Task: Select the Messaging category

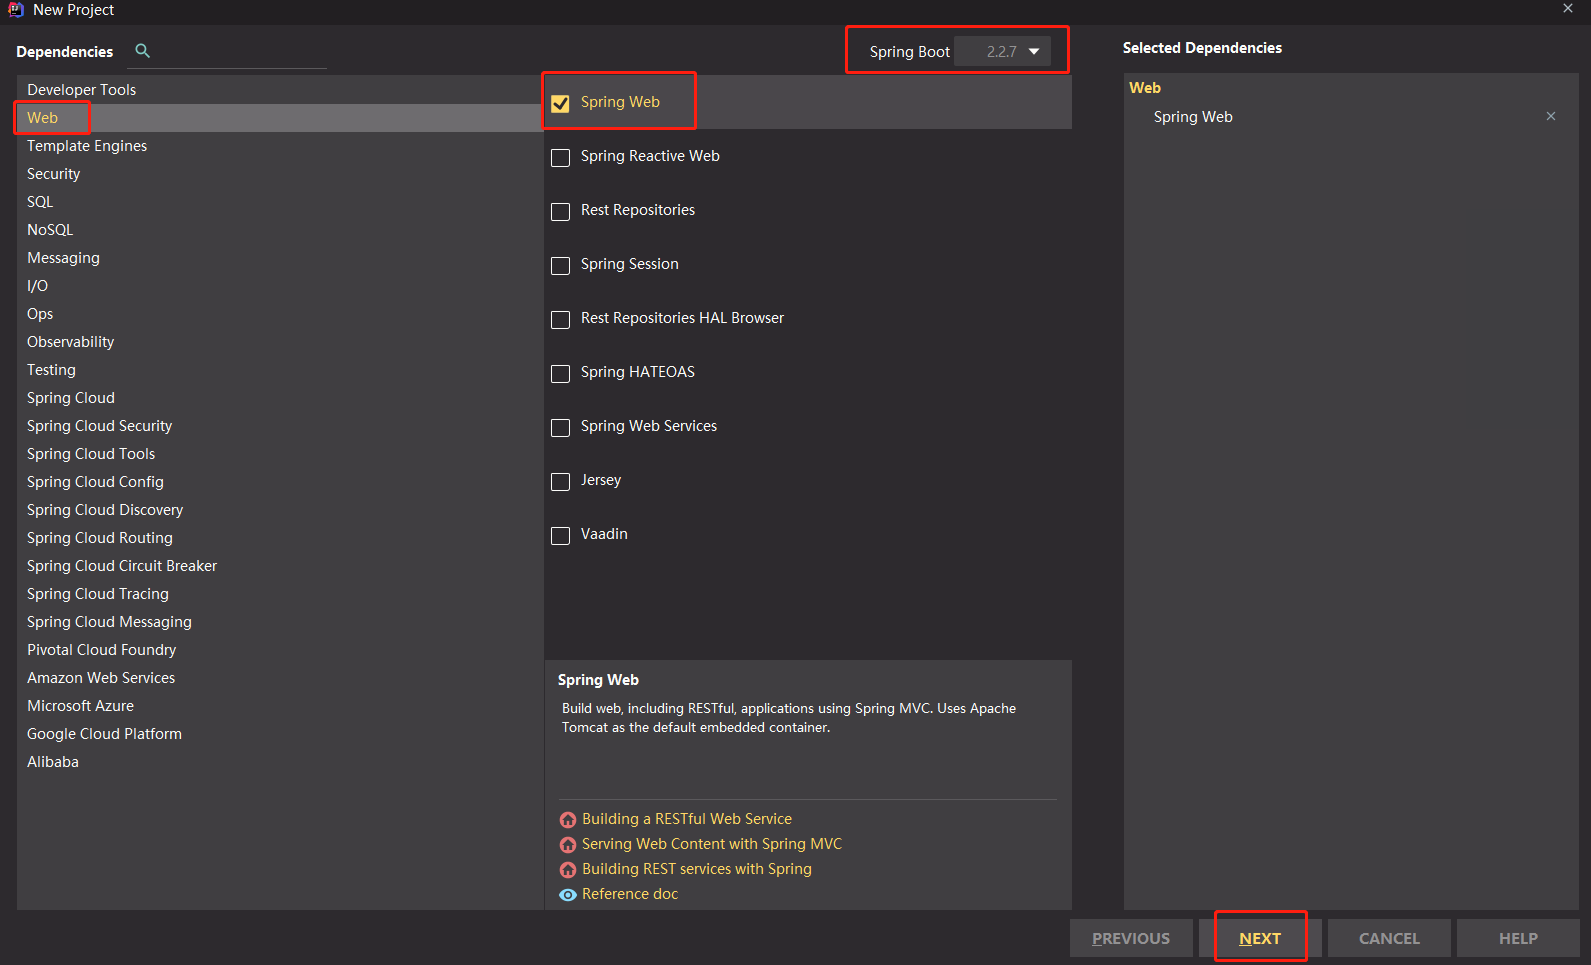Action: click(x=280, y=258)
